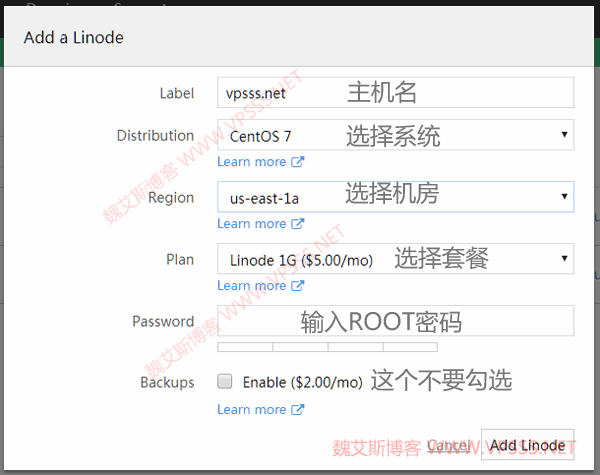Click into the Password input field

(x=395, y=321)
